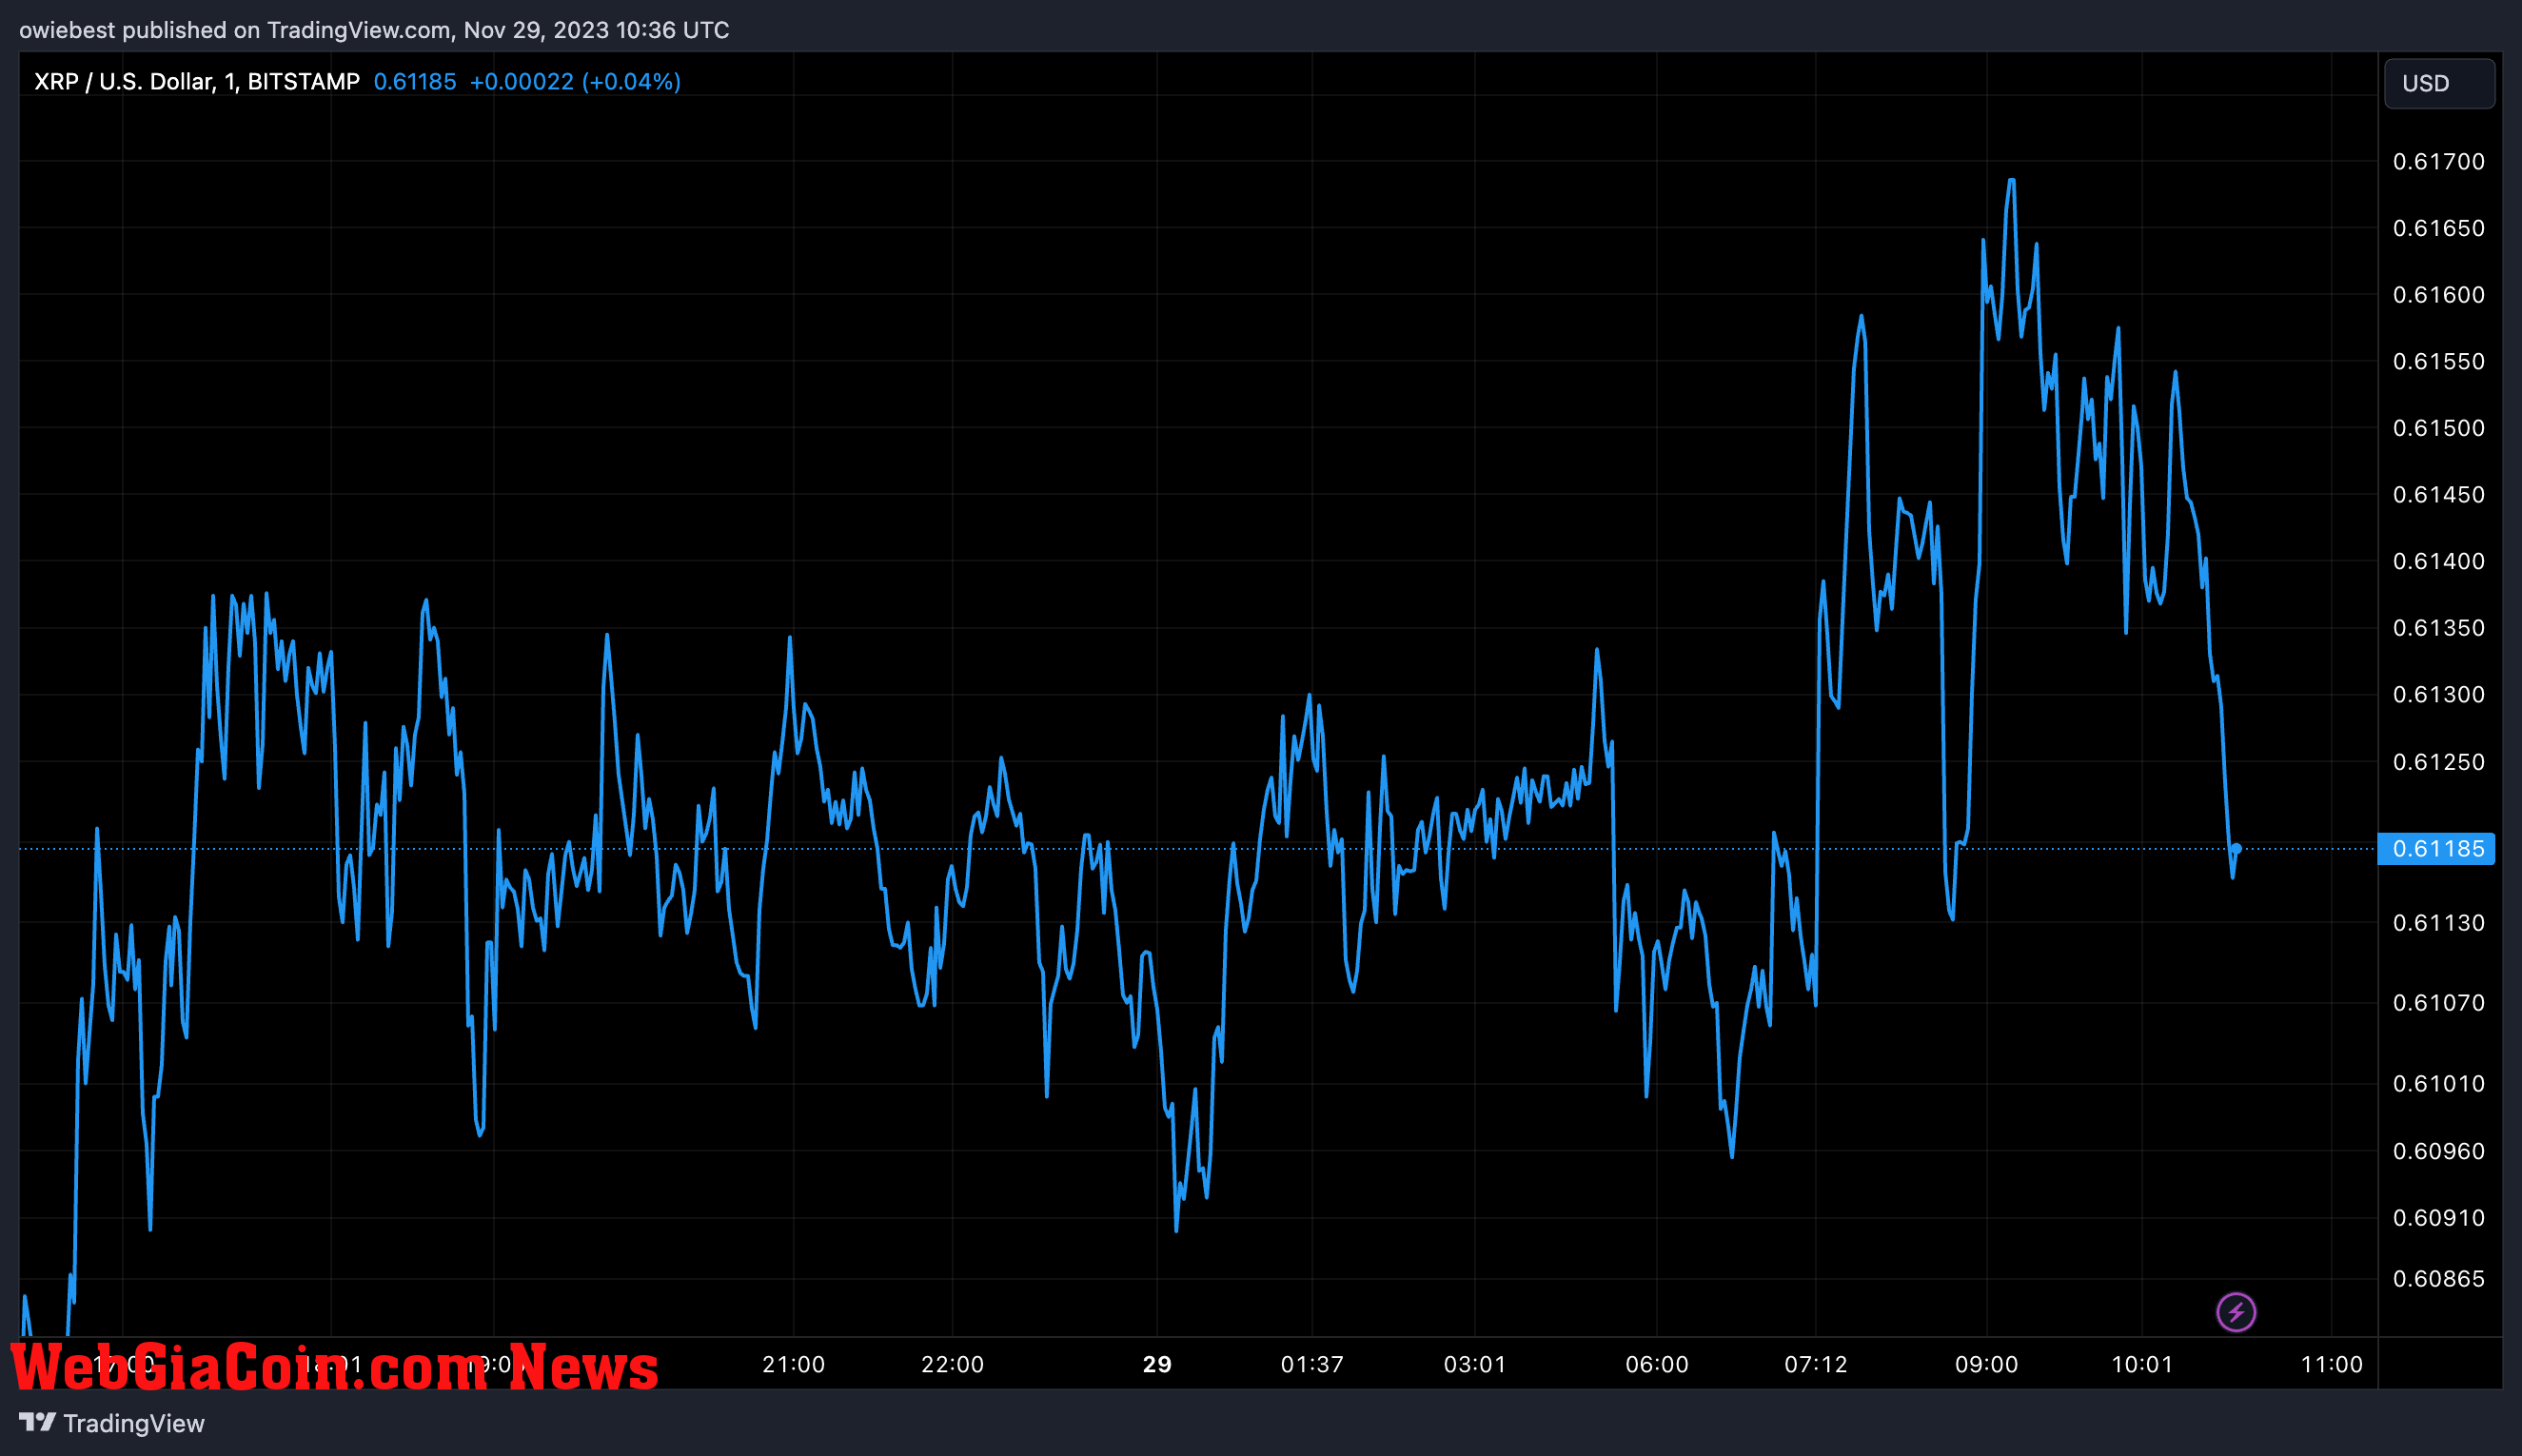Click the purple lightning bolt icon

[x=2236, y=1312]
